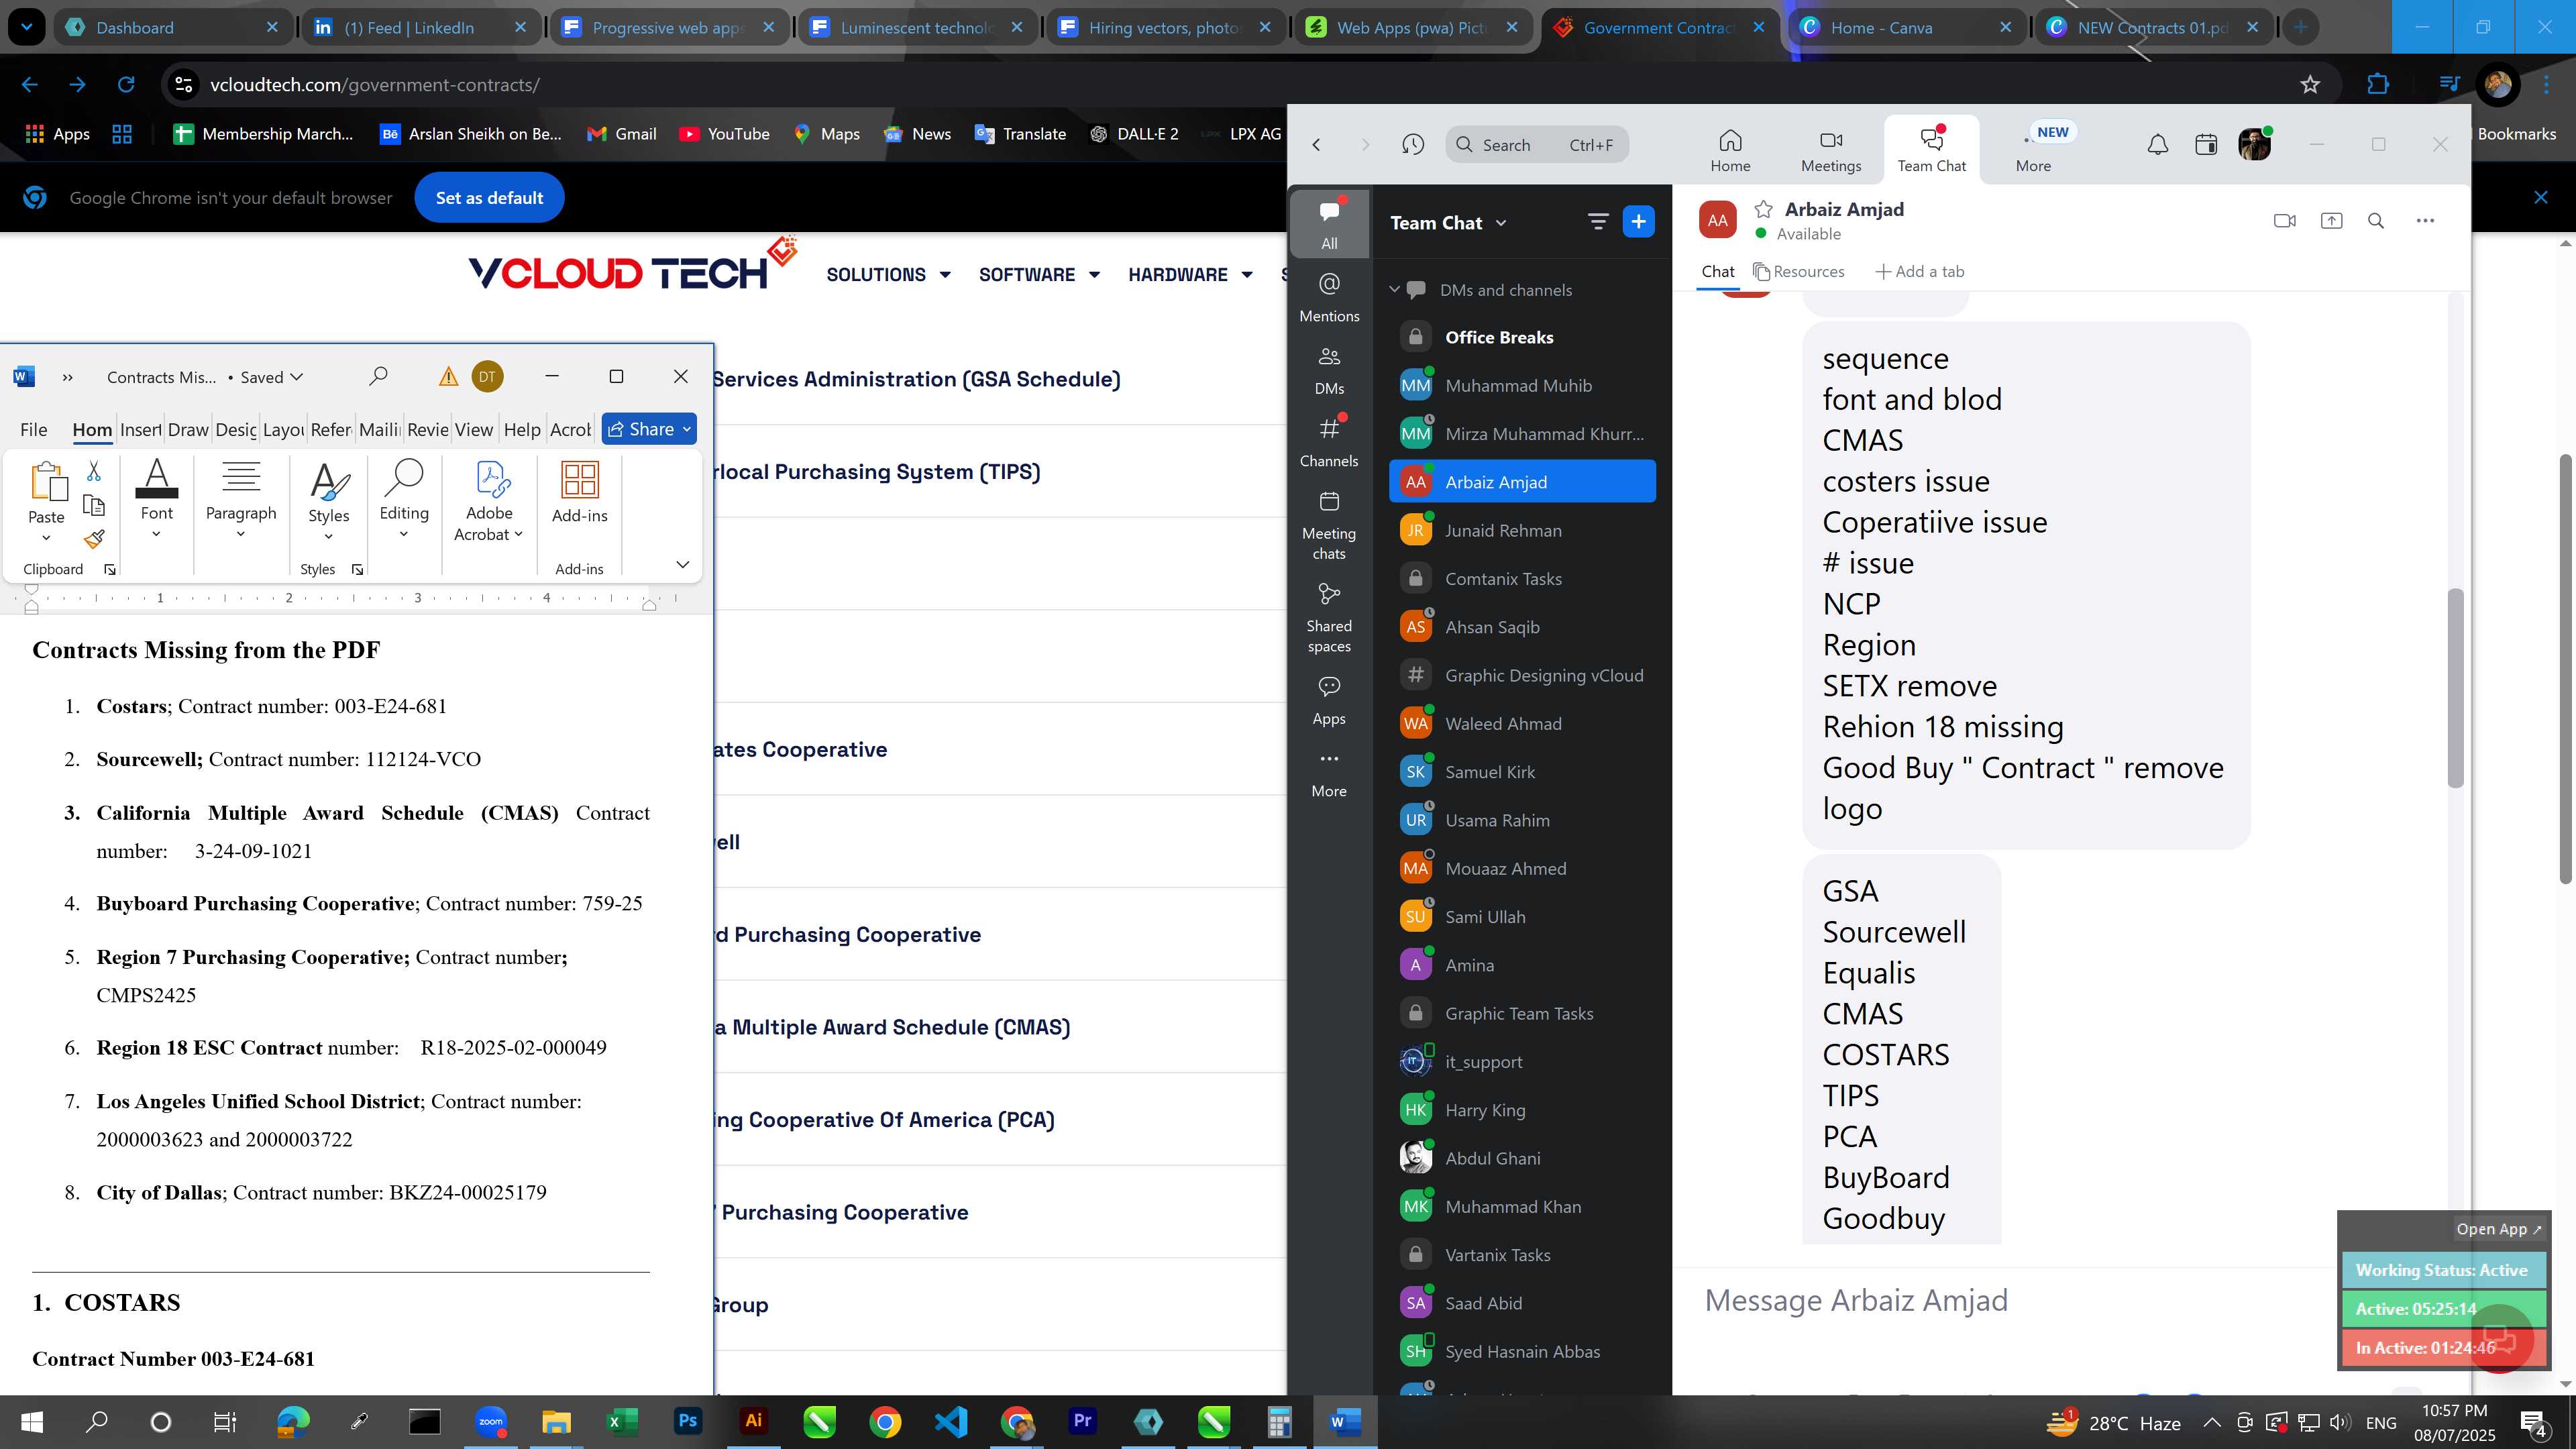Reload the vcloudtech page
Screen dimensions: 2576x1449
pos(126,85)
